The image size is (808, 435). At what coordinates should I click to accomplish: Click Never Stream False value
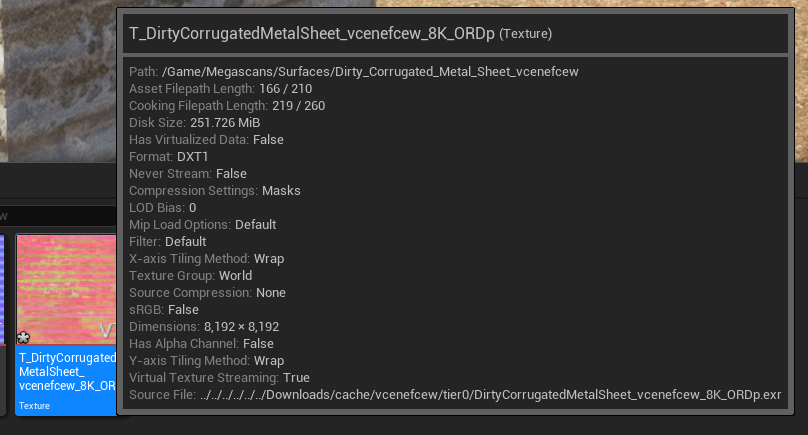[231, 174]
